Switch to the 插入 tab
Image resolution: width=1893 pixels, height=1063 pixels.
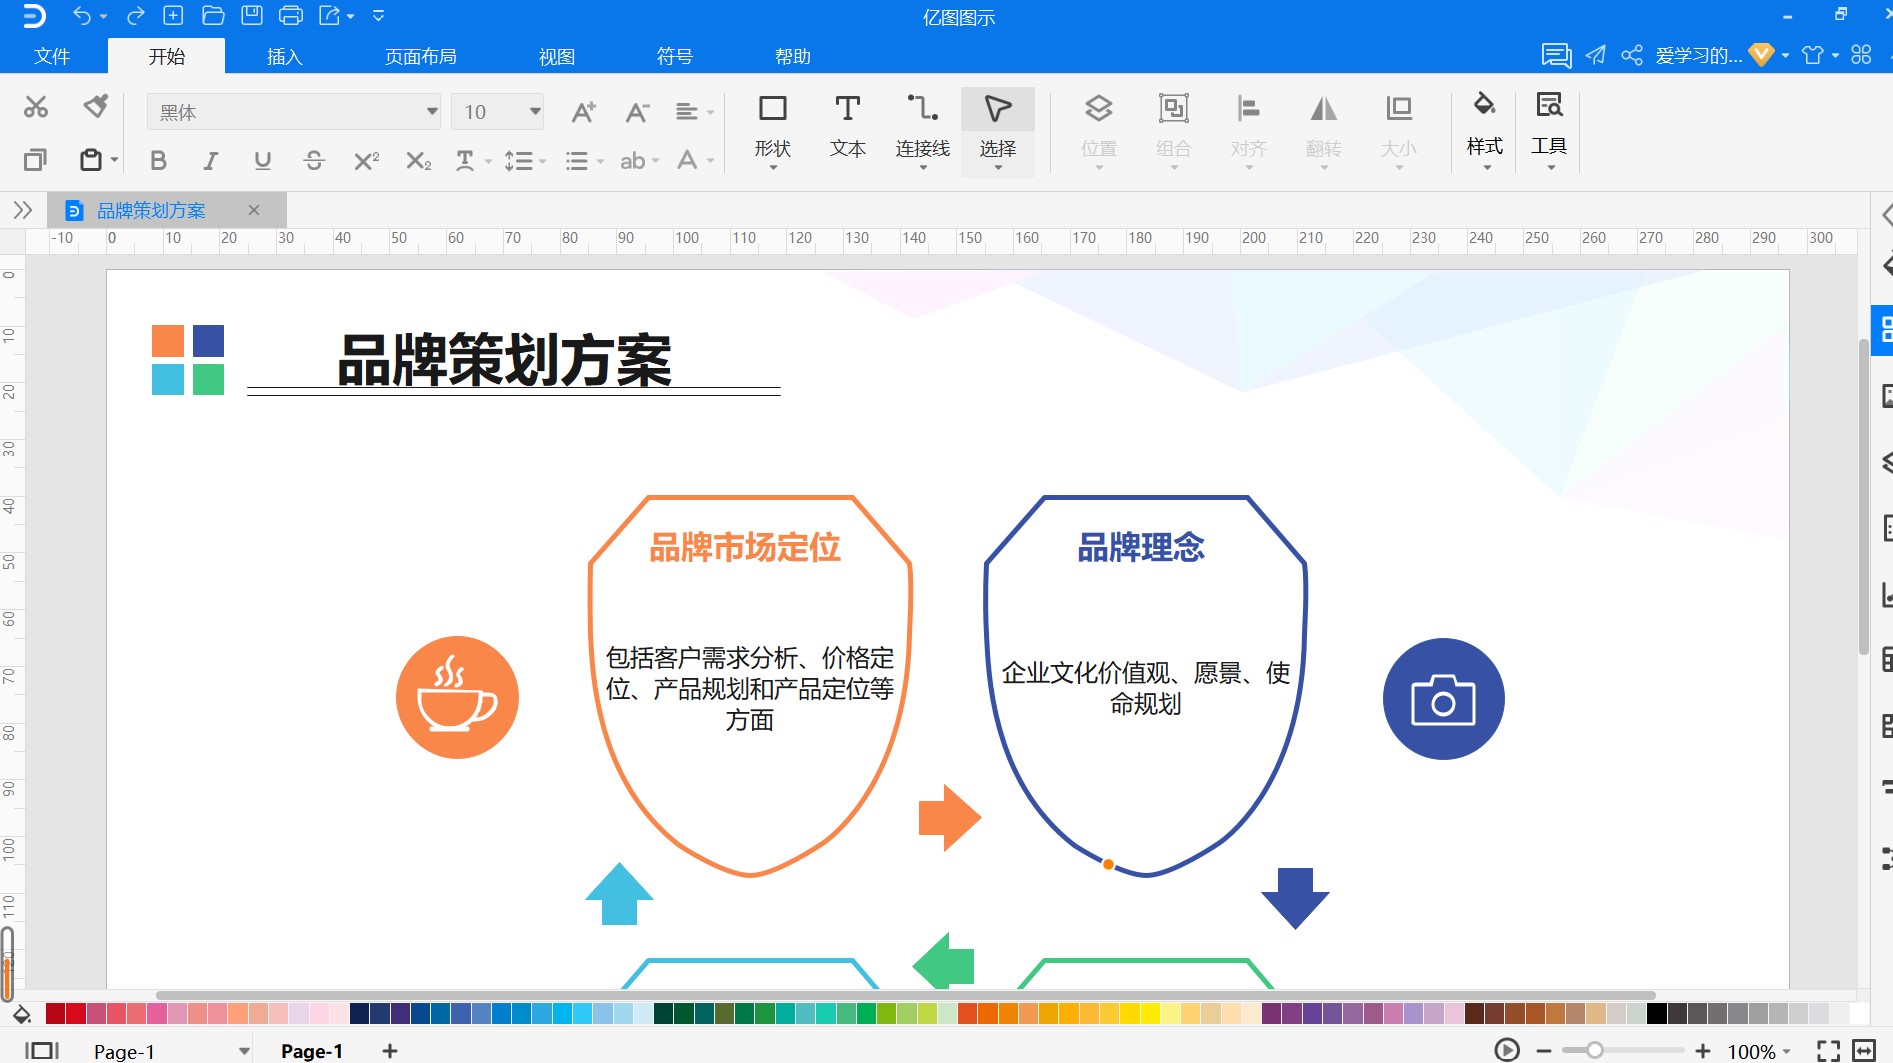(x=284, y=57)
